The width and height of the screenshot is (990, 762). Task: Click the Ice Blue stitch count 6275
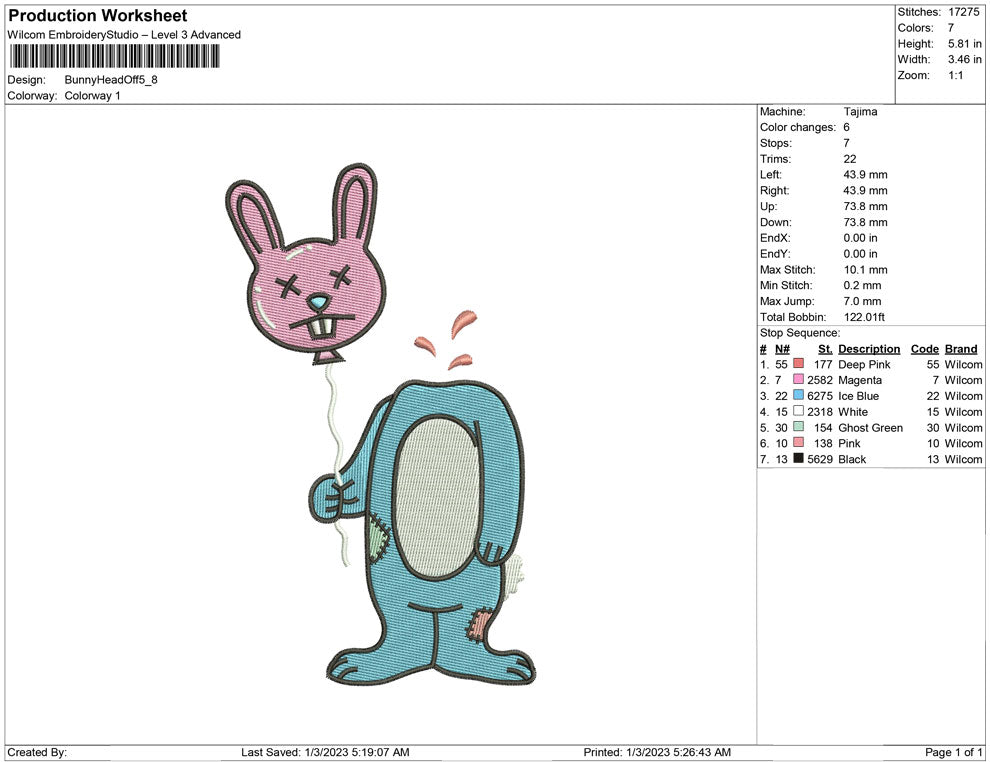820,396
